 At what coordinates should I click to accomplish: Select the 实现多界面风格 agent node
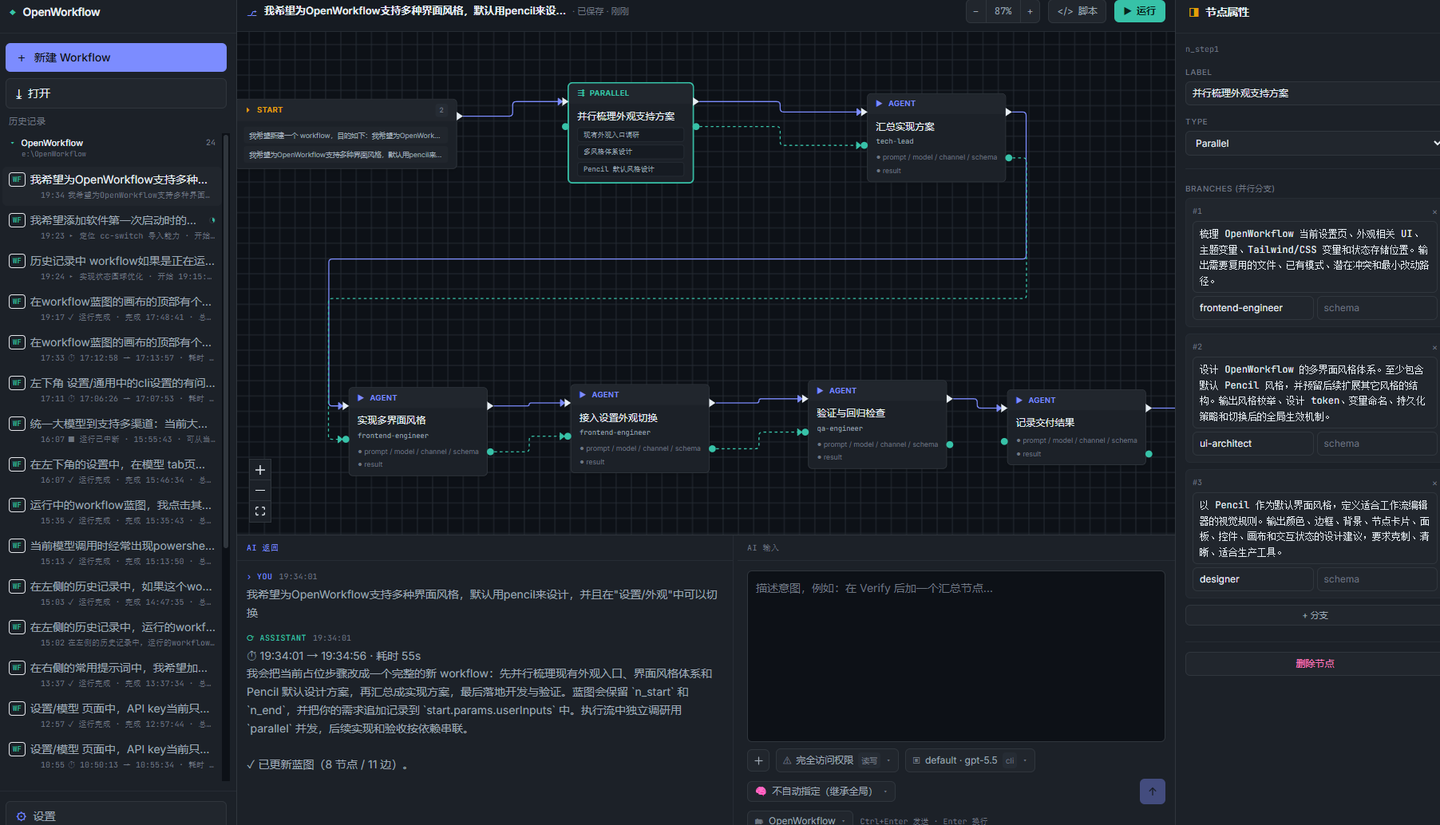point(418,431)
